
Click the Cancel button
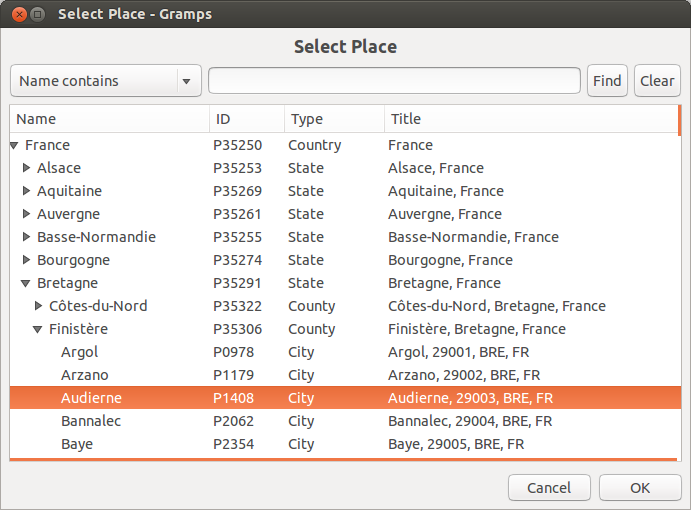pos(549,488)
